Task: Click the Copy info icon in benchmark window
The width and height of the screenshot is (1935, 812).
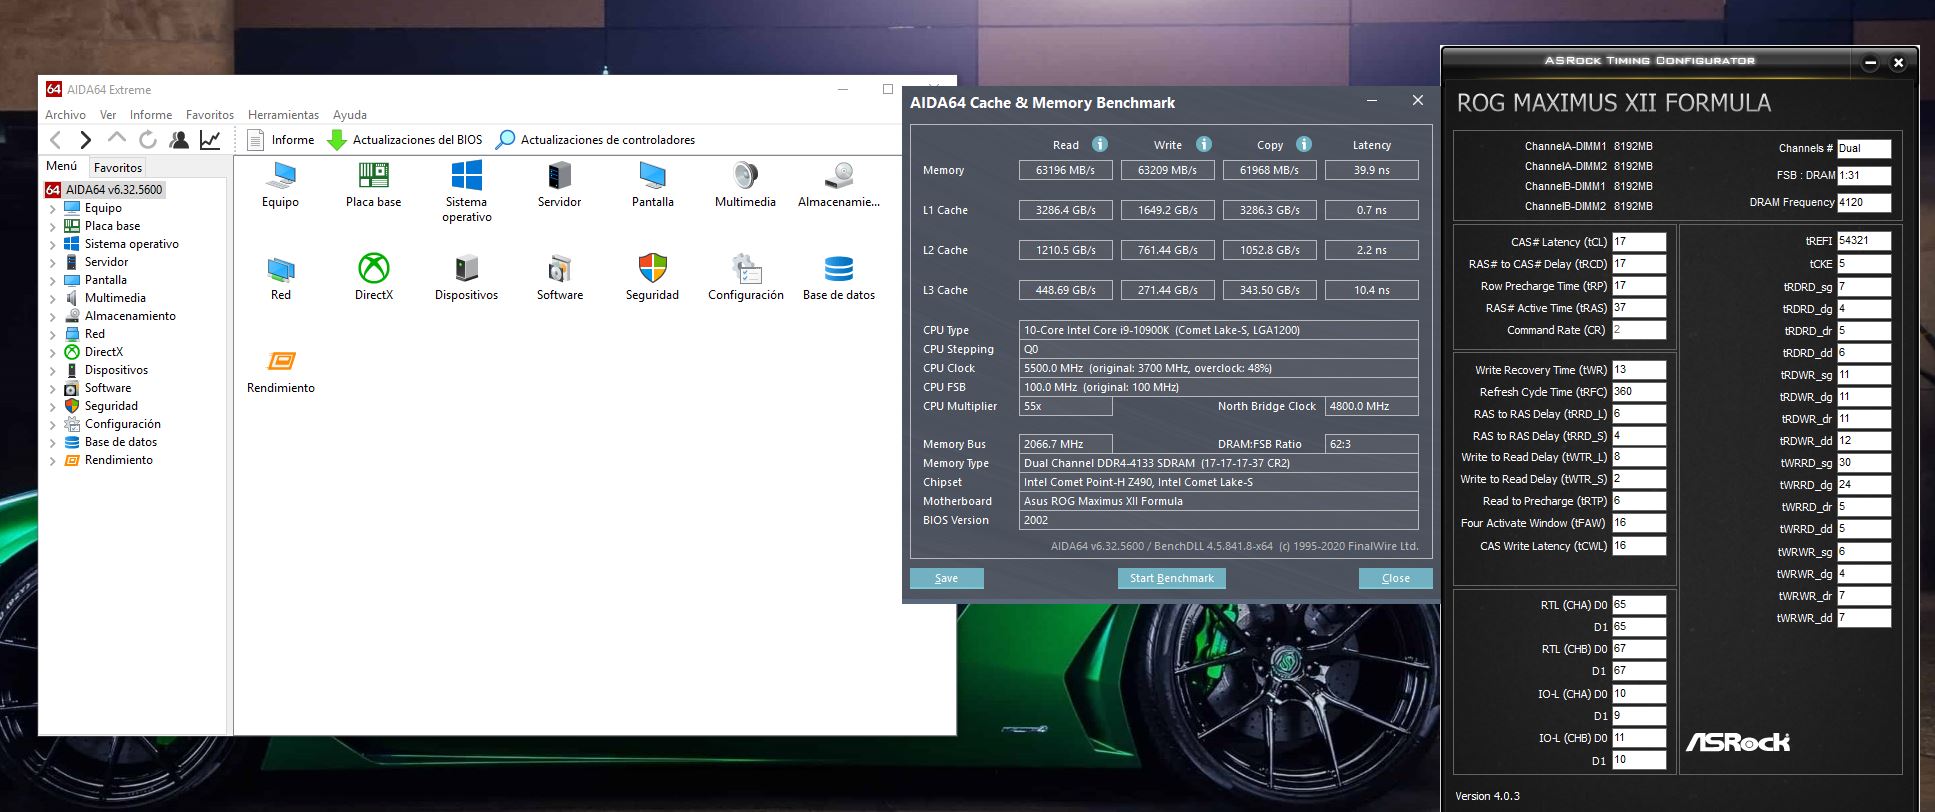Action: click(x=1304, y=144)
